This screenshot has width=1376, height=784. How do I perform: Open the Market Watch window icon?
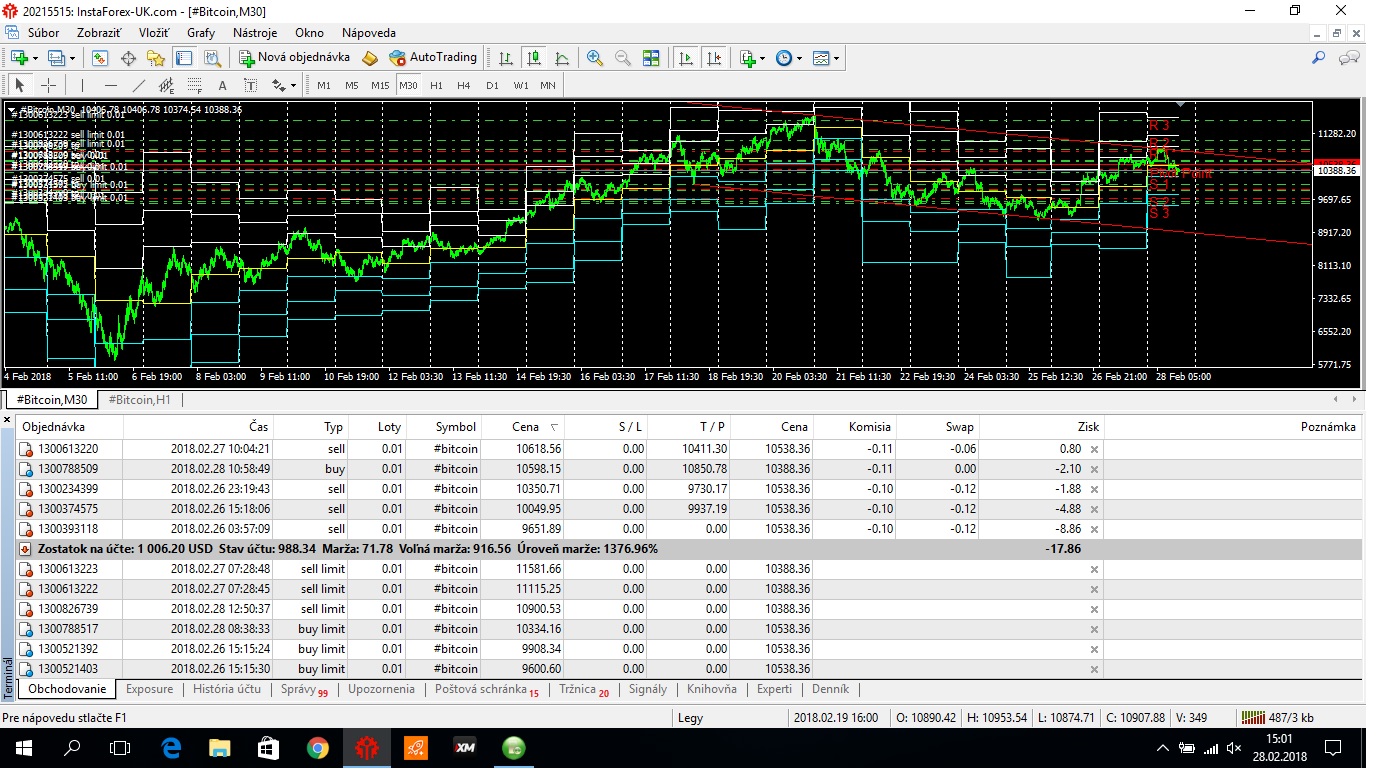(101, 58)
